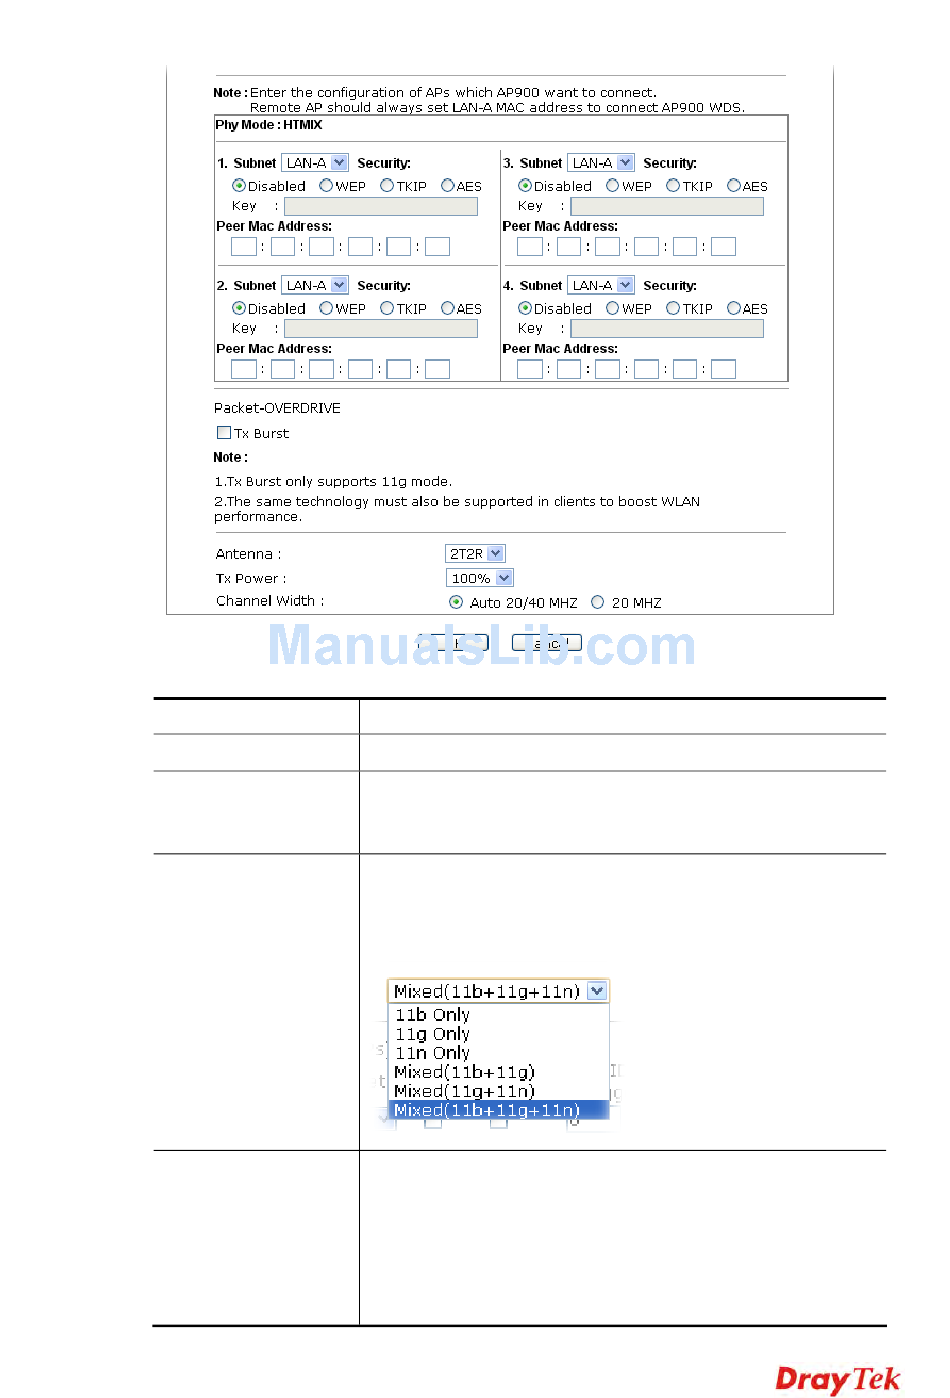Focus the Key field of entry 2
Image resolution: width=950 pixels, height=1398 pixels.
381,328
